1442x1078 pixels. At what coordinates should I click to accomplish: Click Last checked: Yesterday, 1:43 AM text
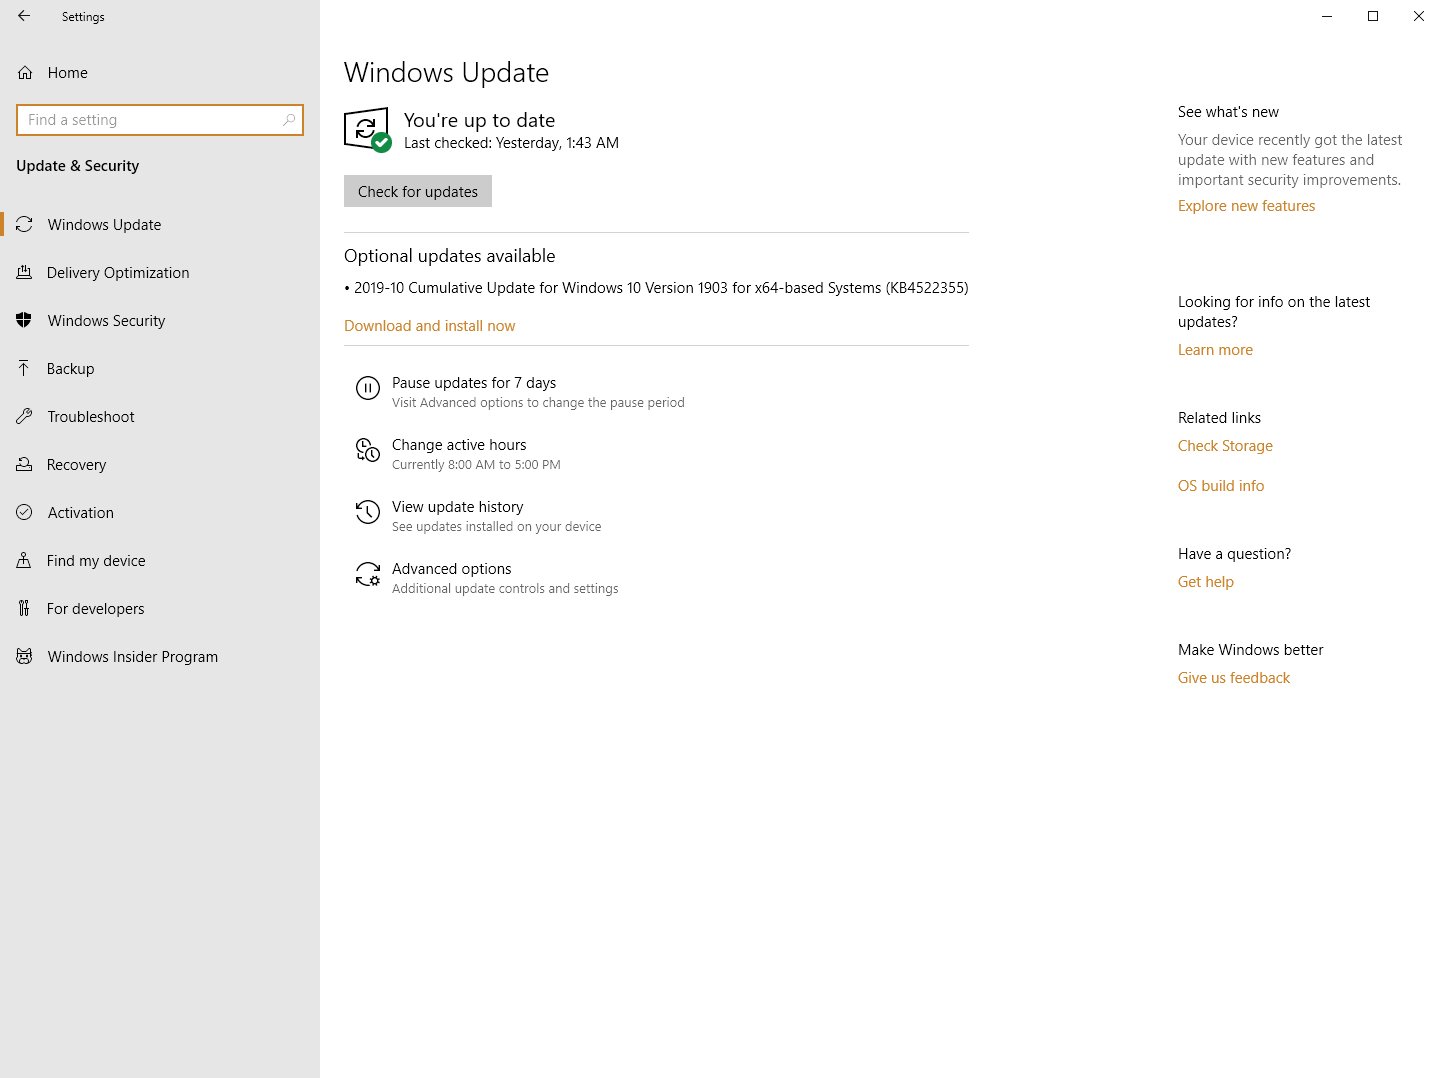tap(511, 143)
